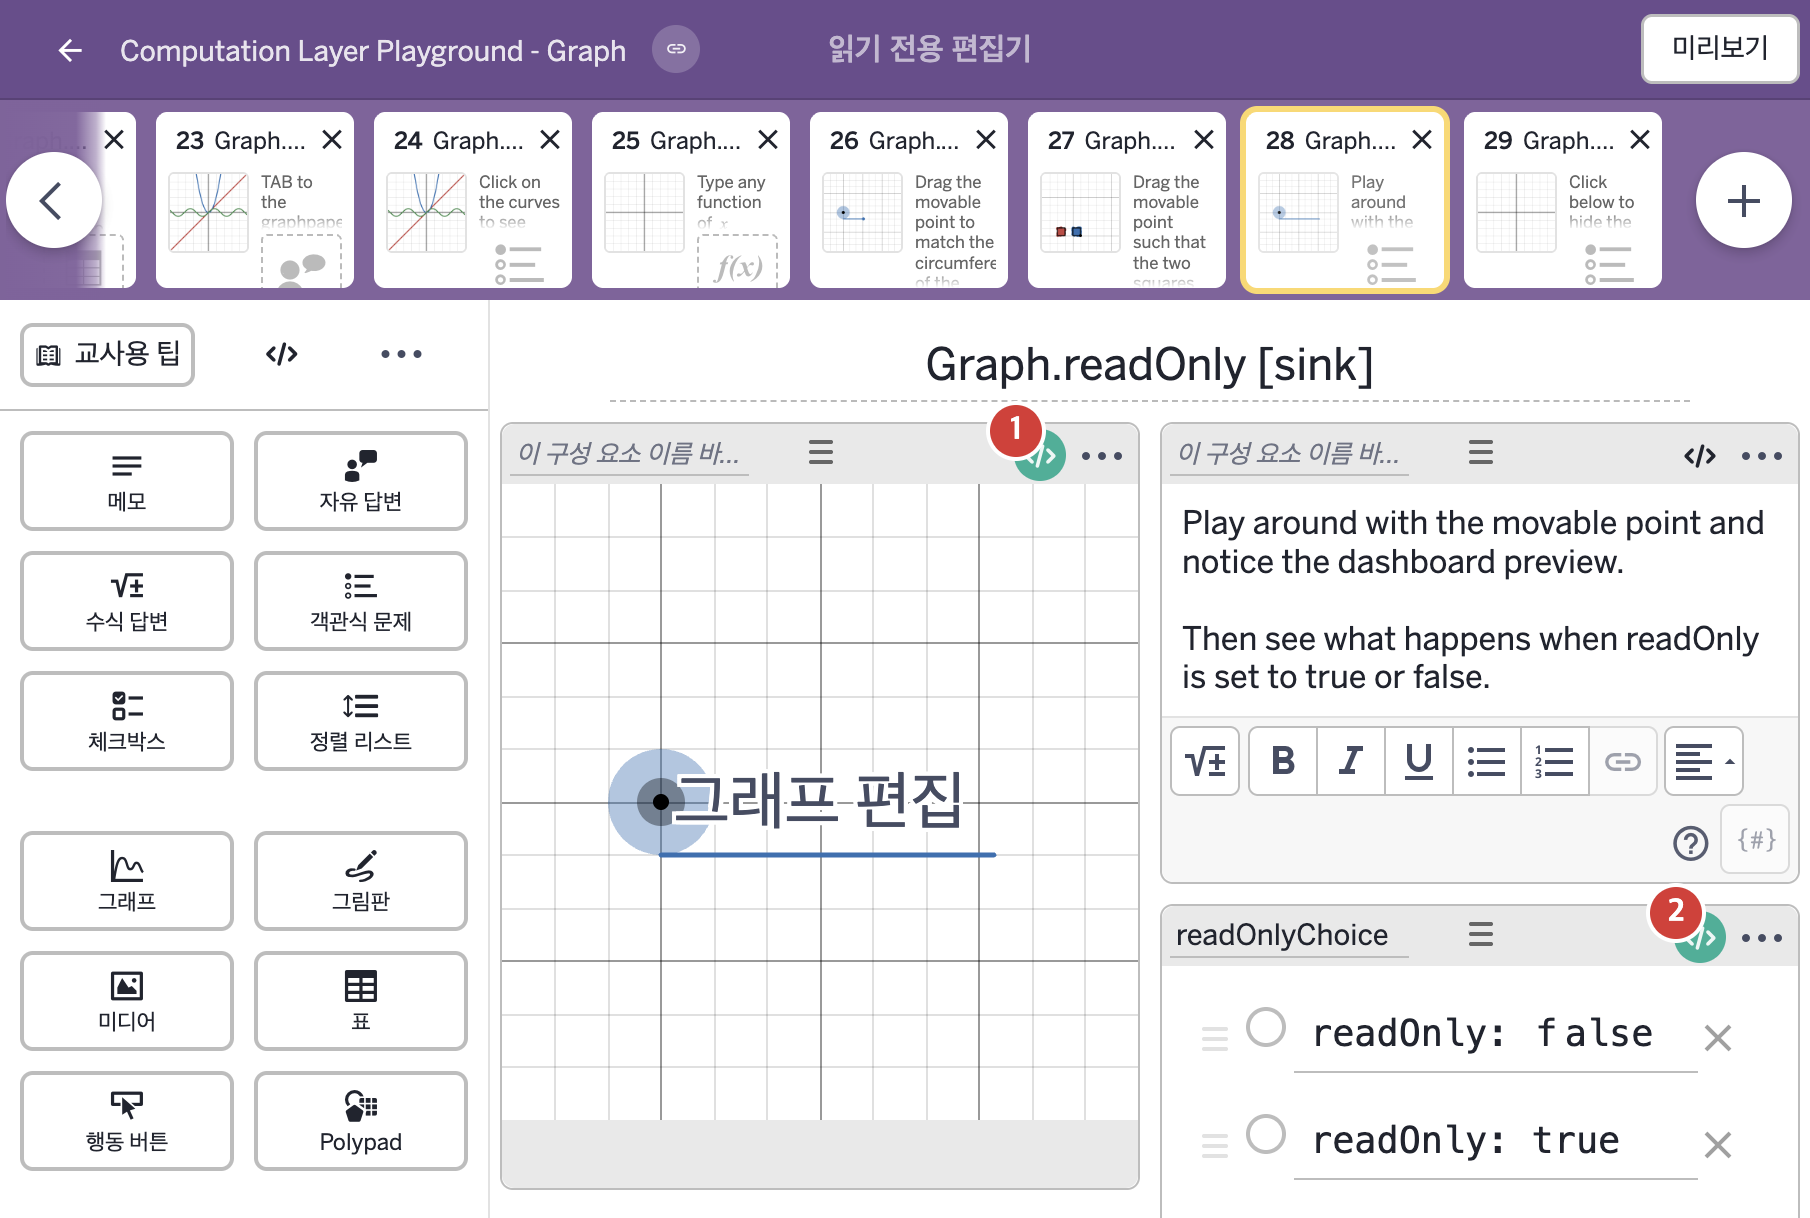Open graph component more options ellipsis
1810x1218 pixels.
tap(1102, 456)
